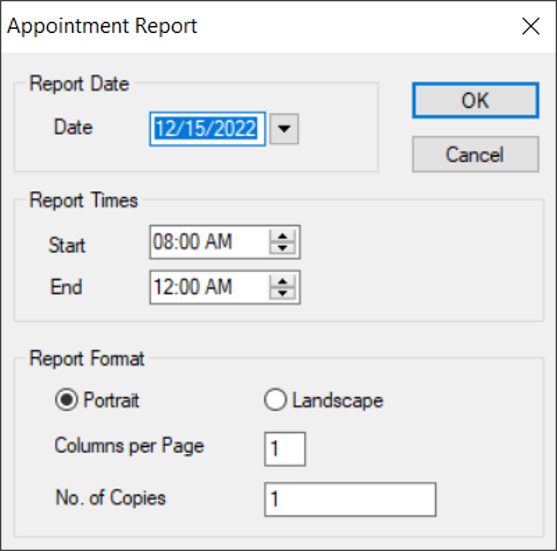
Task: Select the hour 12 in End time
Action: point(163,287)
